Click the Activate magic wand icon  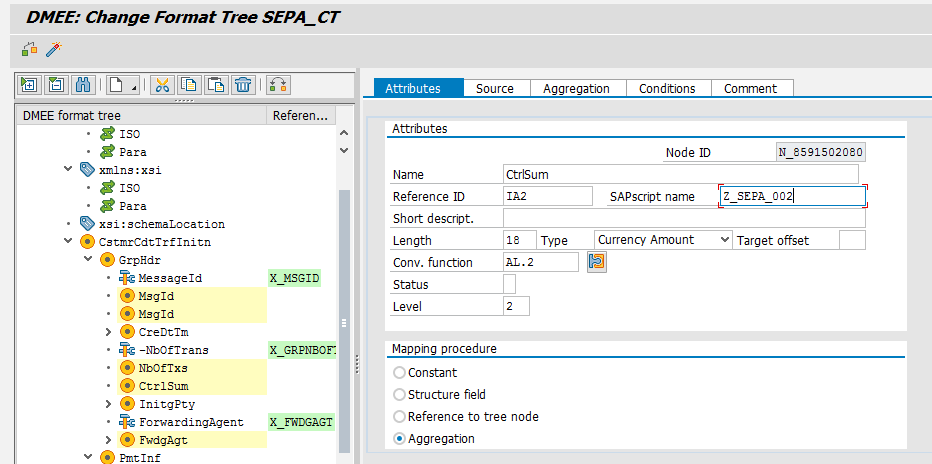(x=54, y=48)
